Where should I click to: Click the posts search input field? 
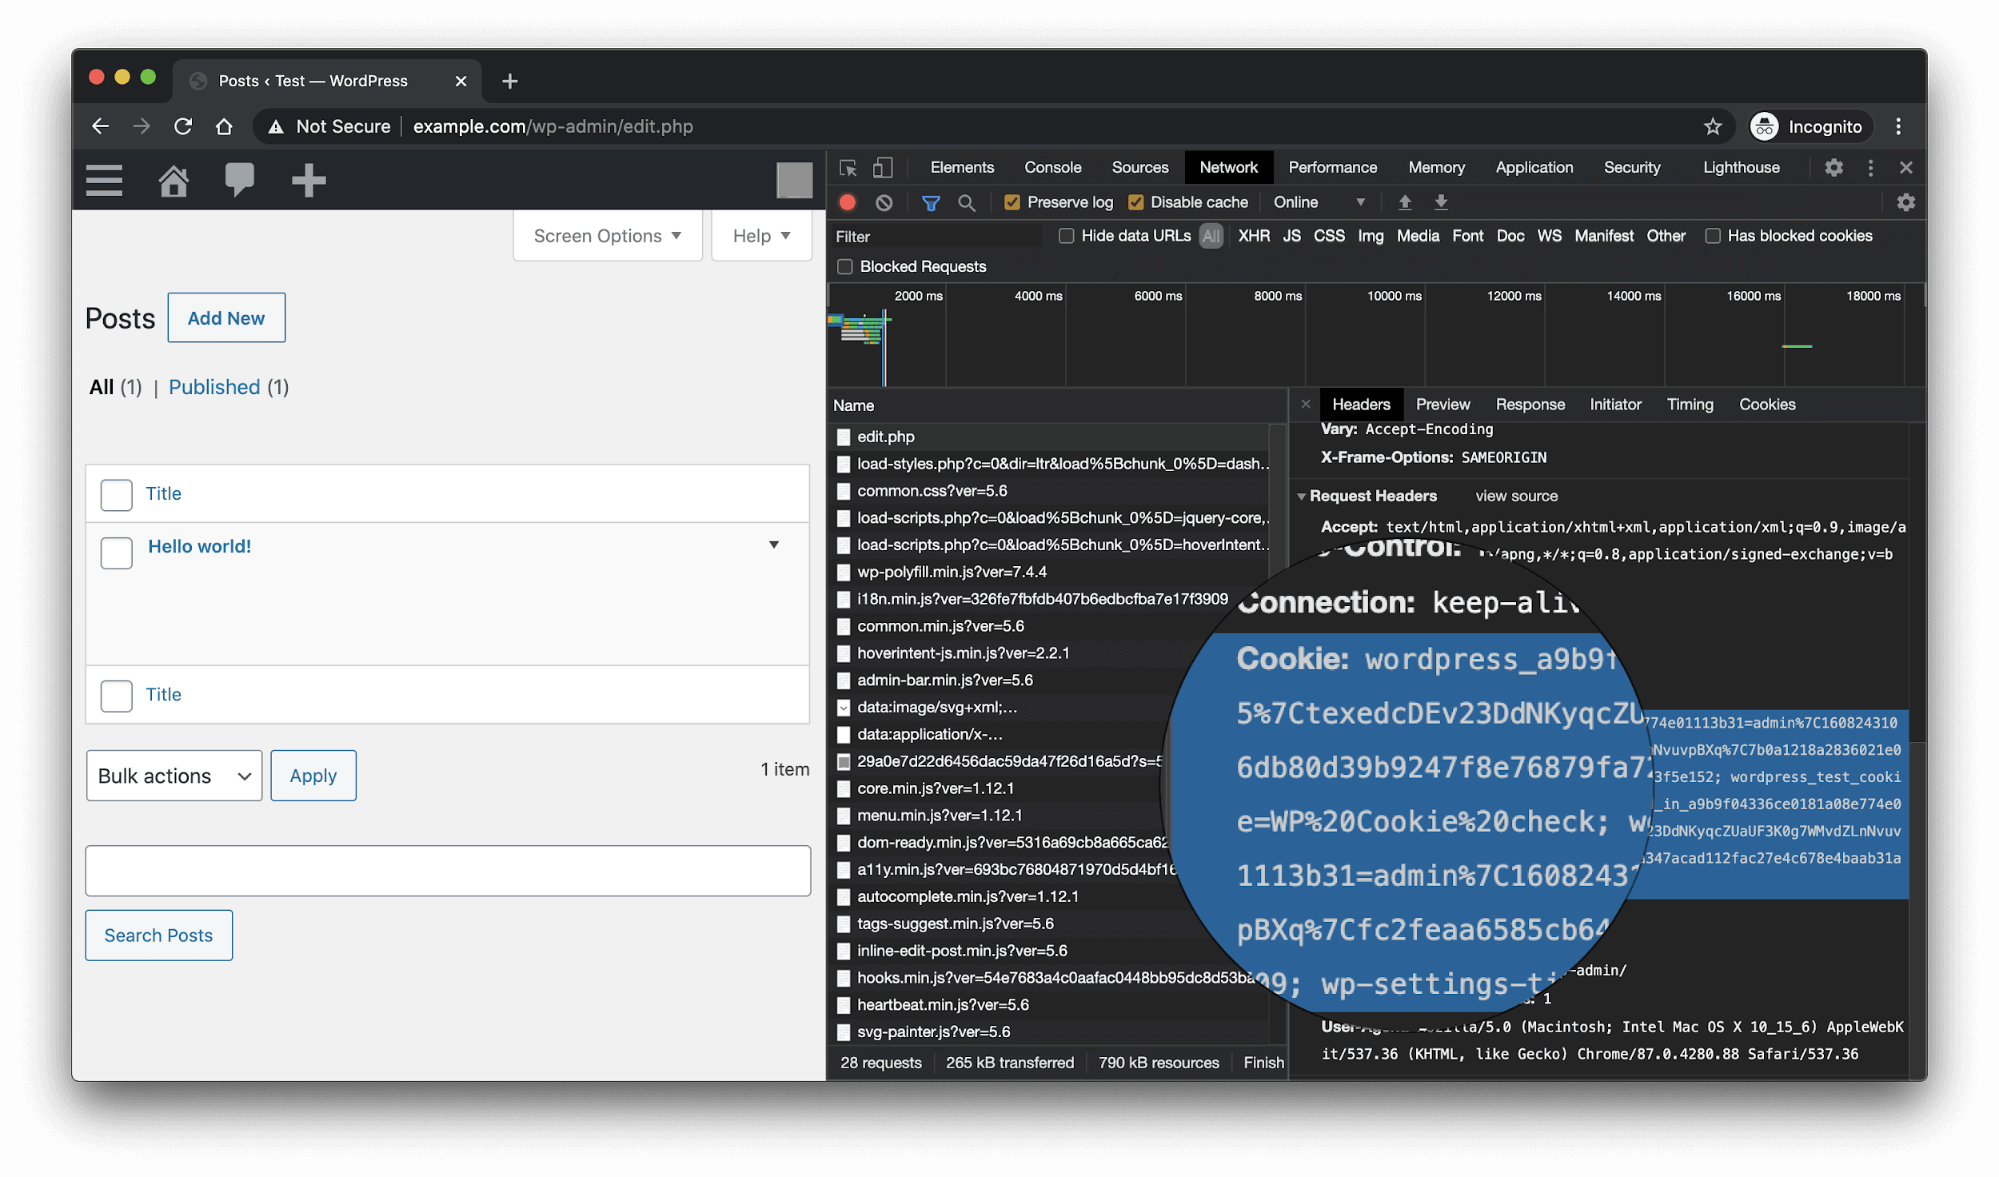pyautogui.click(x=448, y=871)
